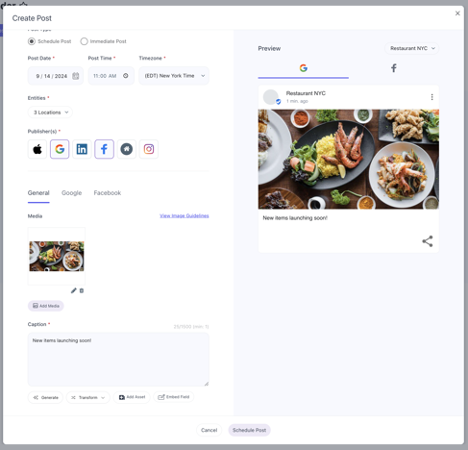Click the share icon in preview card
Image resolution: width=468 pixels, height=450 pixels.
point(427,241)
